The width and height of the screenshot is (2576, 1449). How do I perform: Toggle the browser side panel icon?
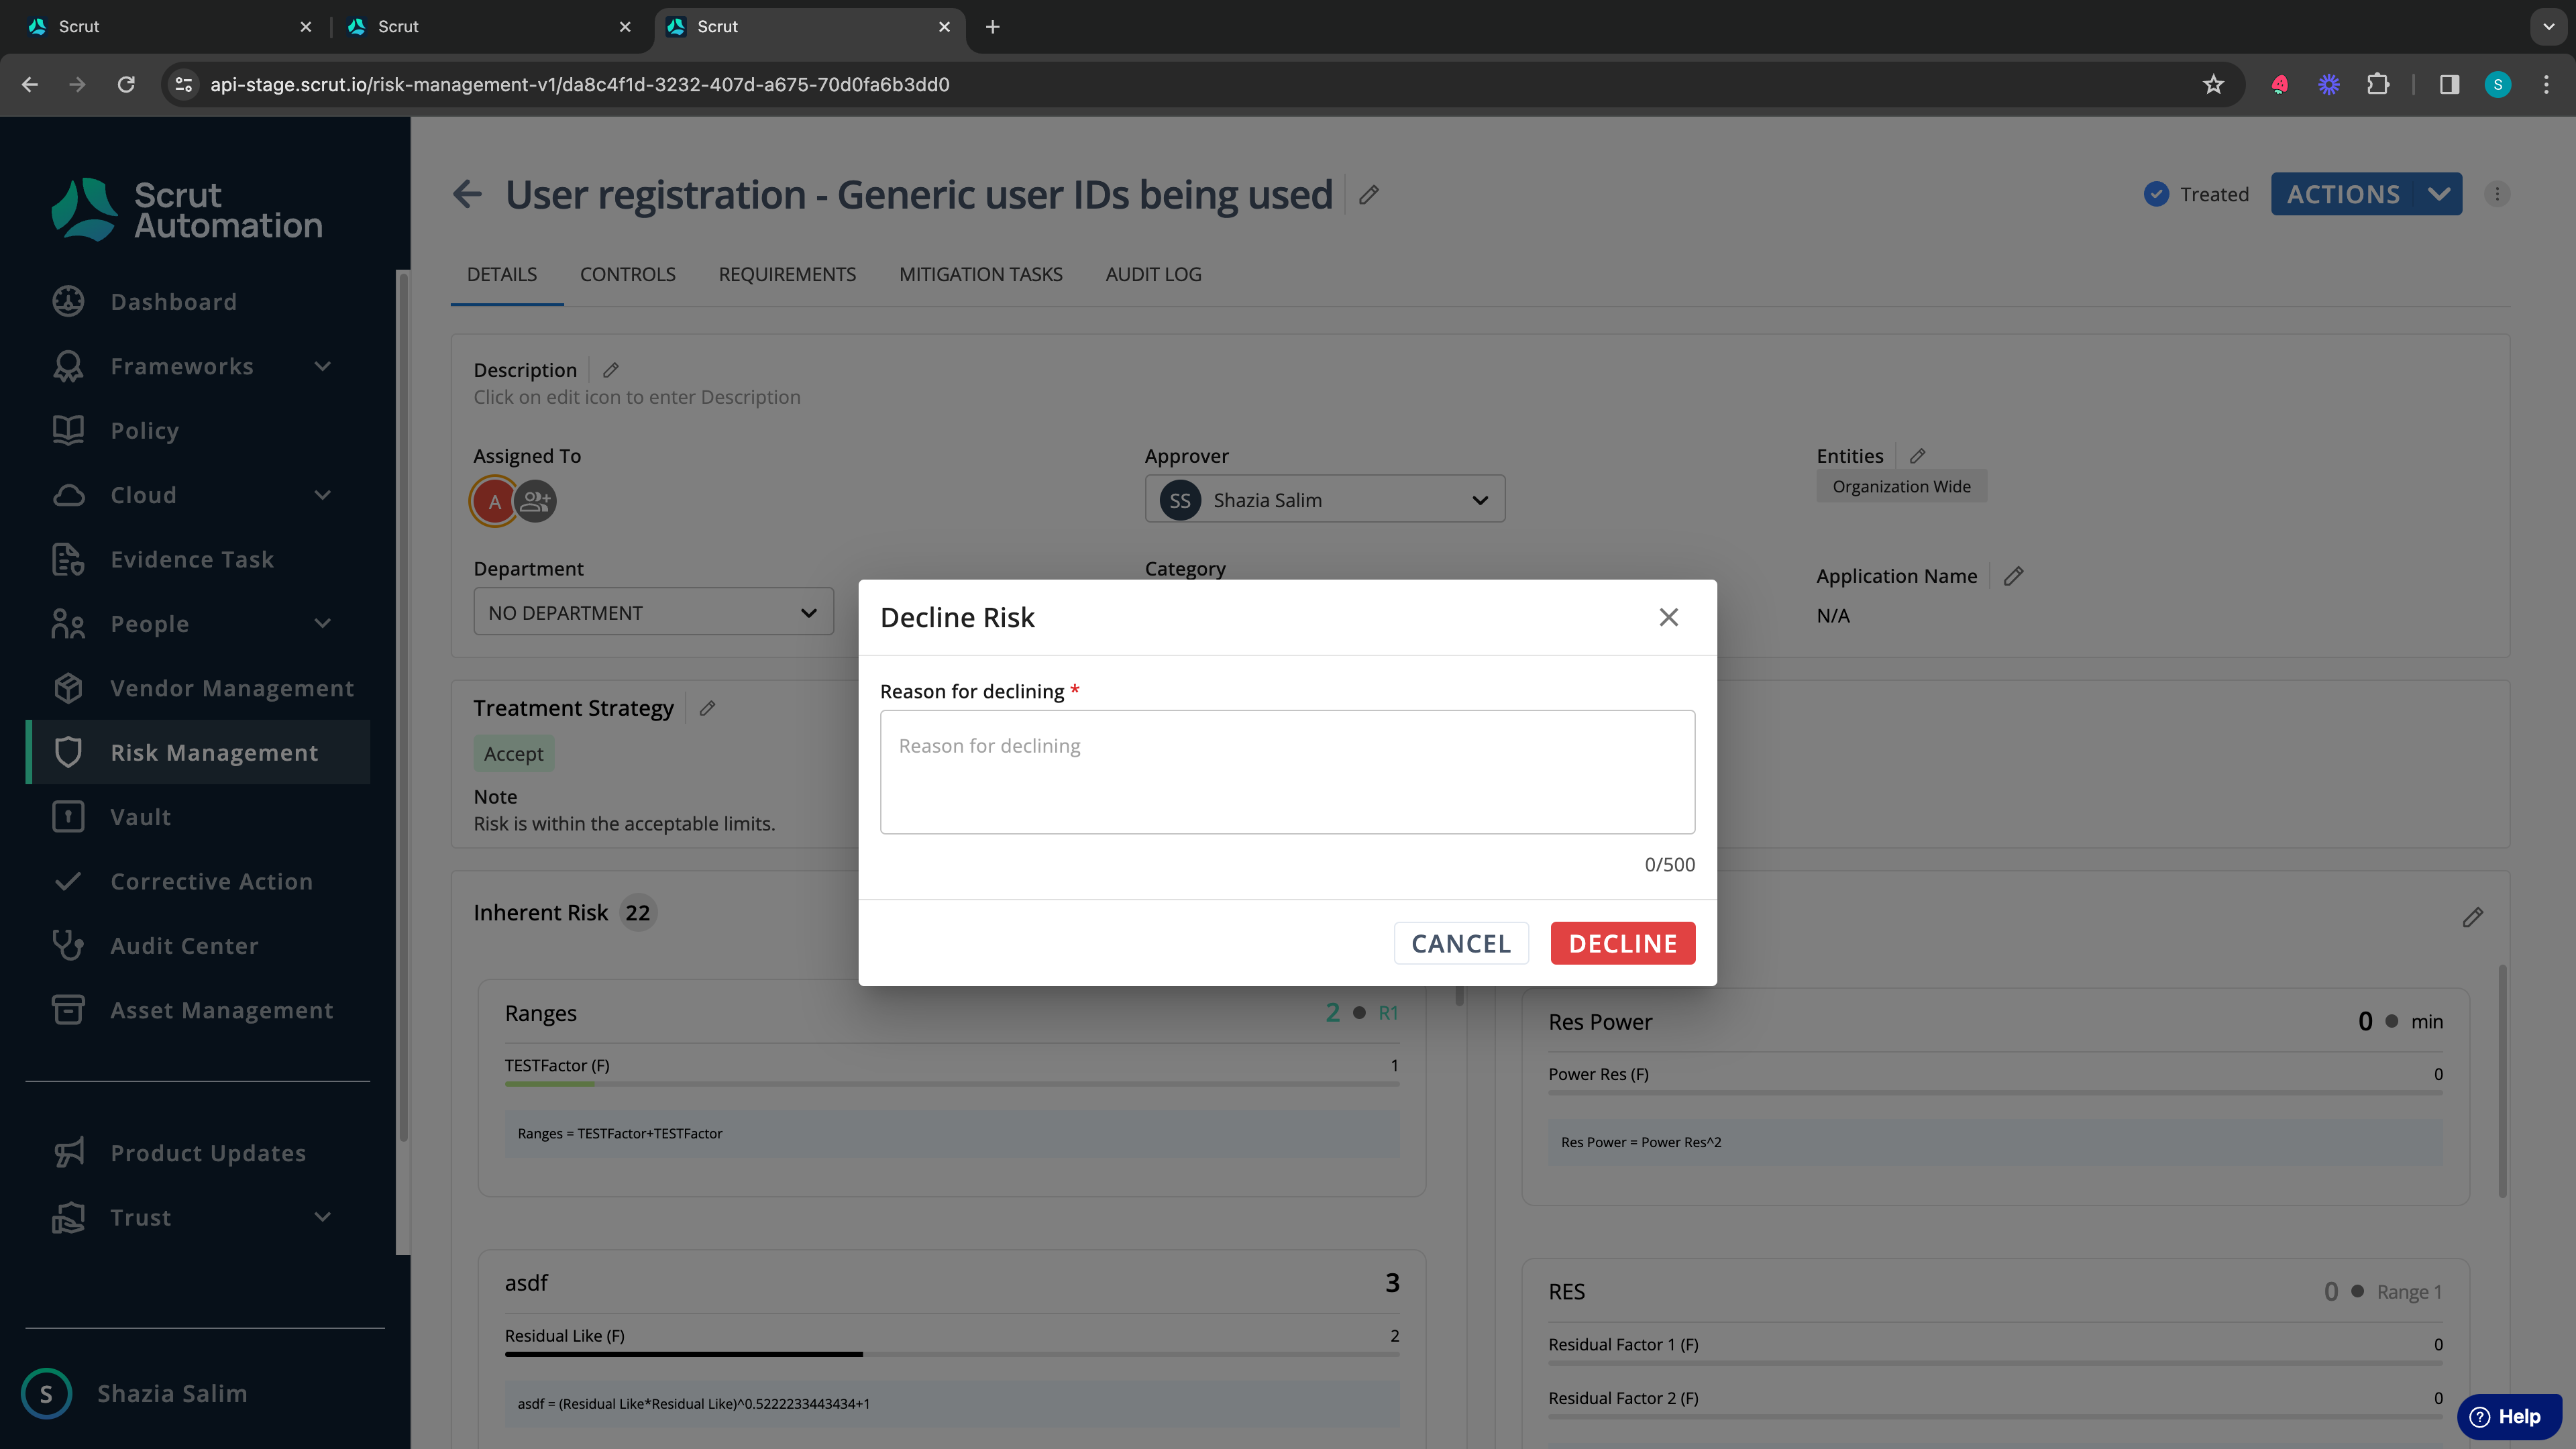tap(2449, 84)
